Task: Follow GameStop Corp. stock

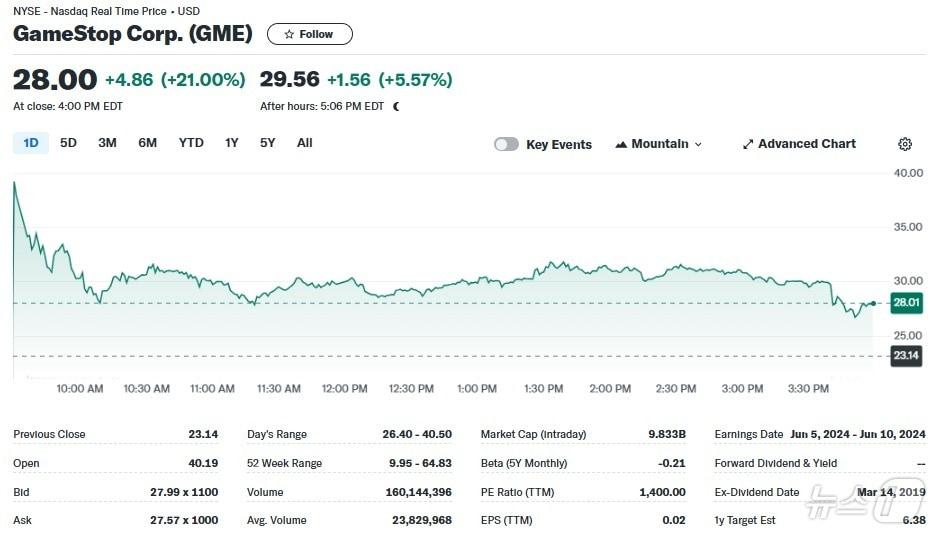Action: 309,34
